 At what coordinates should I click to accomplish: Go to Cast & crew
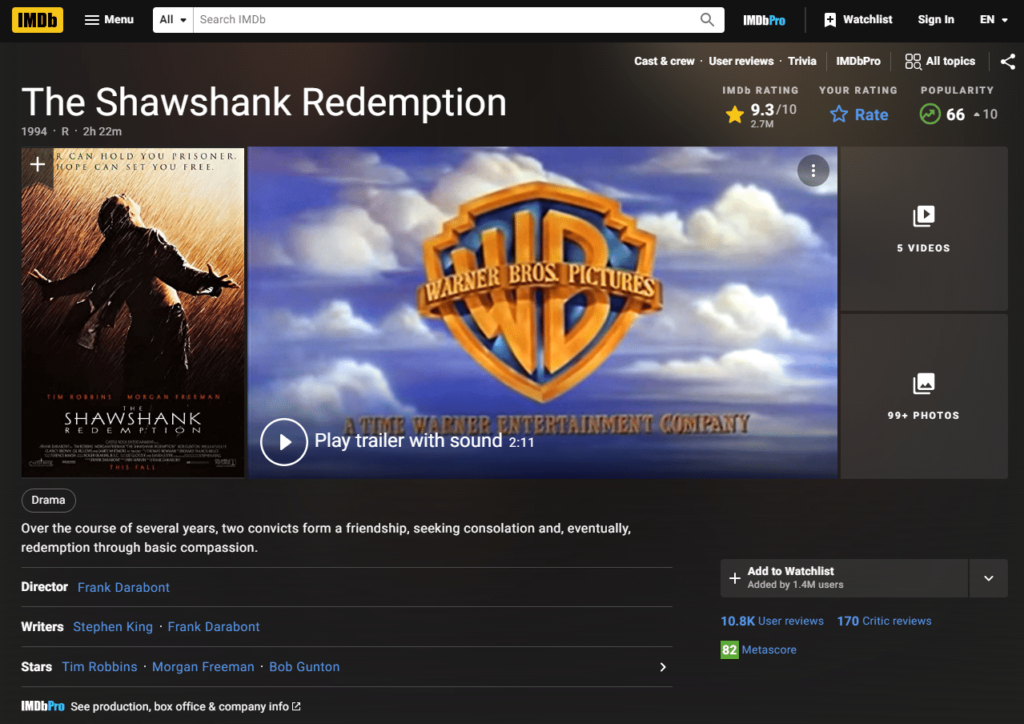click(x=664, y=61)
